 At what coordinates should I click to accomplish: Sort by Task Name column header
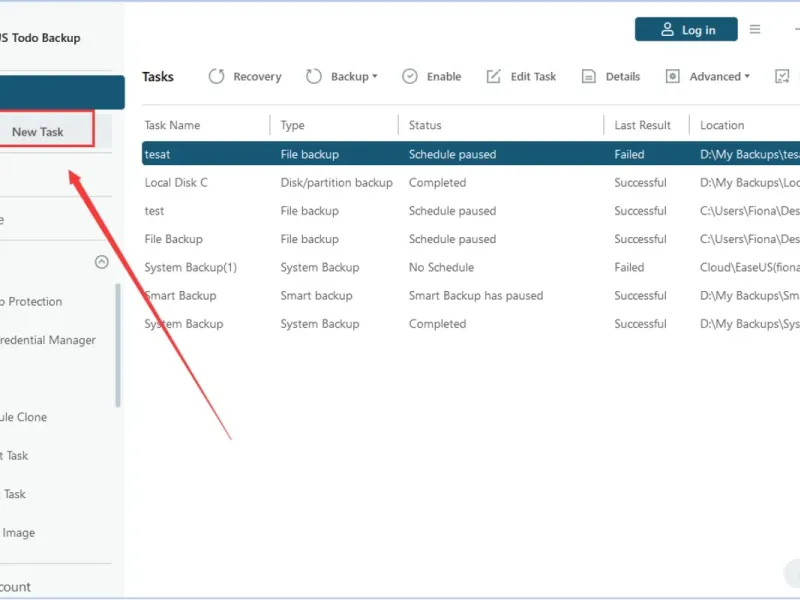pyautogui.click(x=172, y=125)
